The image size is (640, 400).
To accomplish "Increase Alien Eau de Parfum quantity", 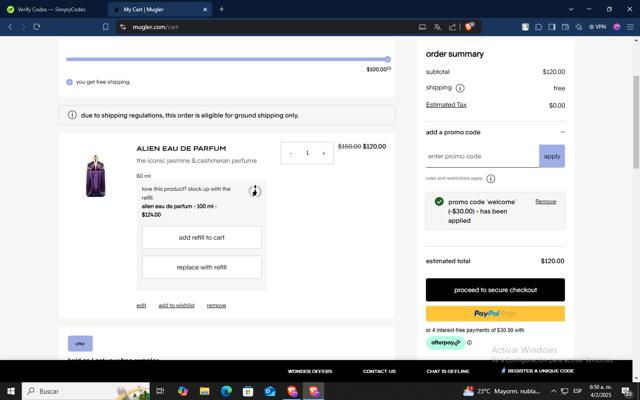I will pyautogui.click(x=324, y=153).
